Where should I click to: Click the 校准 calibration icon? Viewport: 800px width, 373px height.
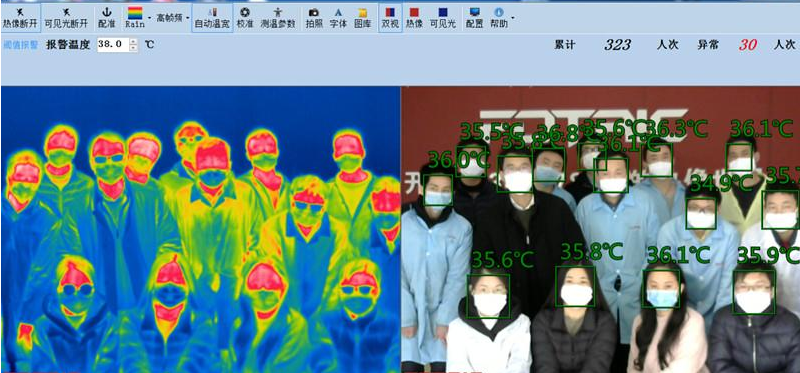pyautogui.click(x=245, y=18)
